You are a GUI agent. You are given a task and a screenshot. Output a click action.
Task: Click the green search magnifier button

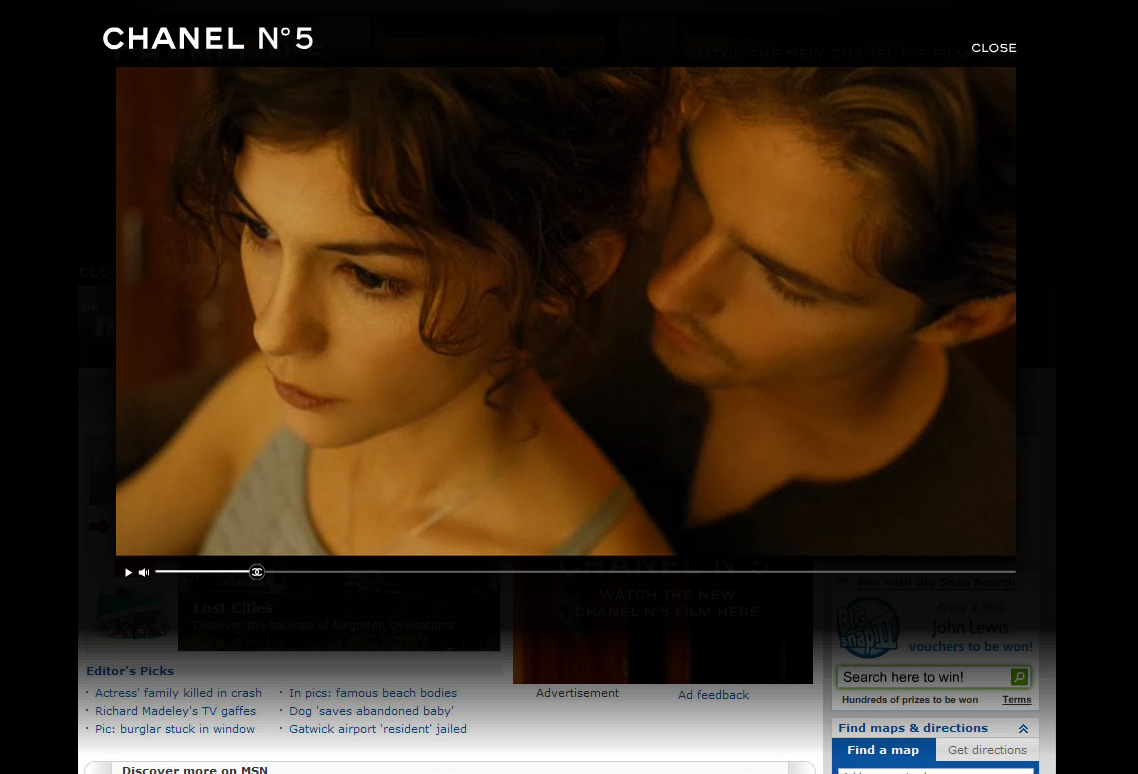click(x=1018, y=677)
